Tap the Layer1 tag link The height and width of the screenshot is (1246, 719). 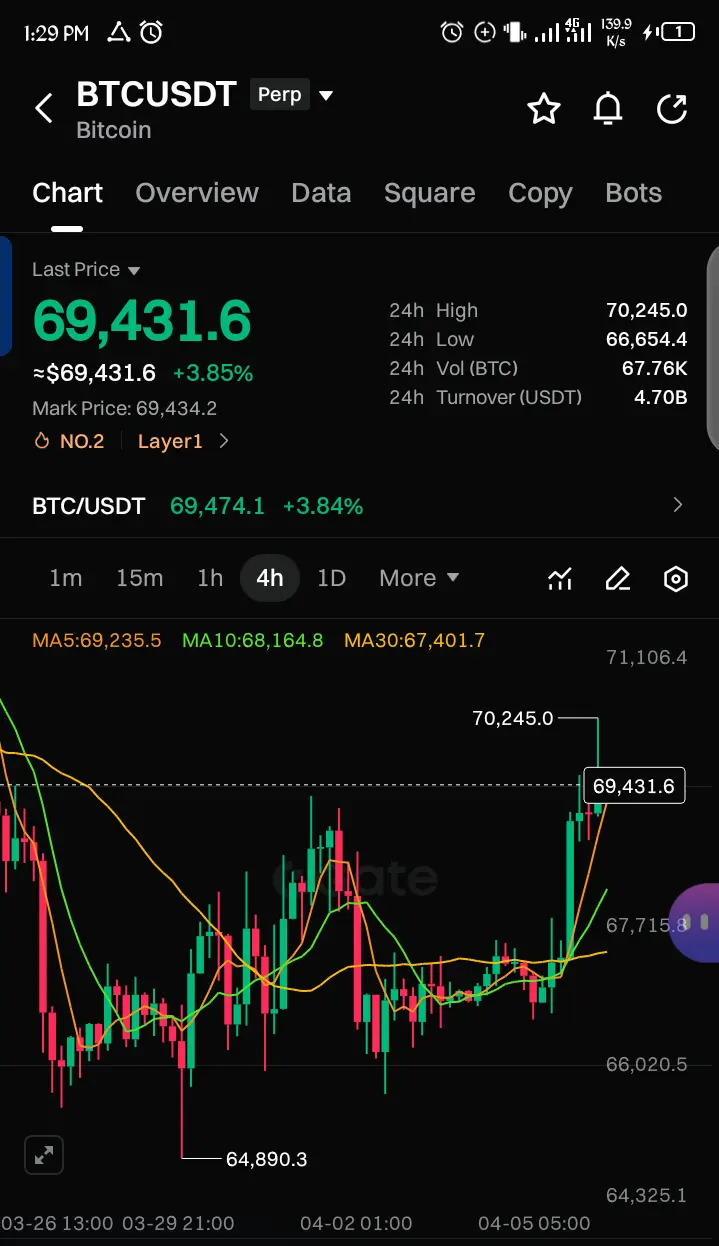(x=170, y=441)
